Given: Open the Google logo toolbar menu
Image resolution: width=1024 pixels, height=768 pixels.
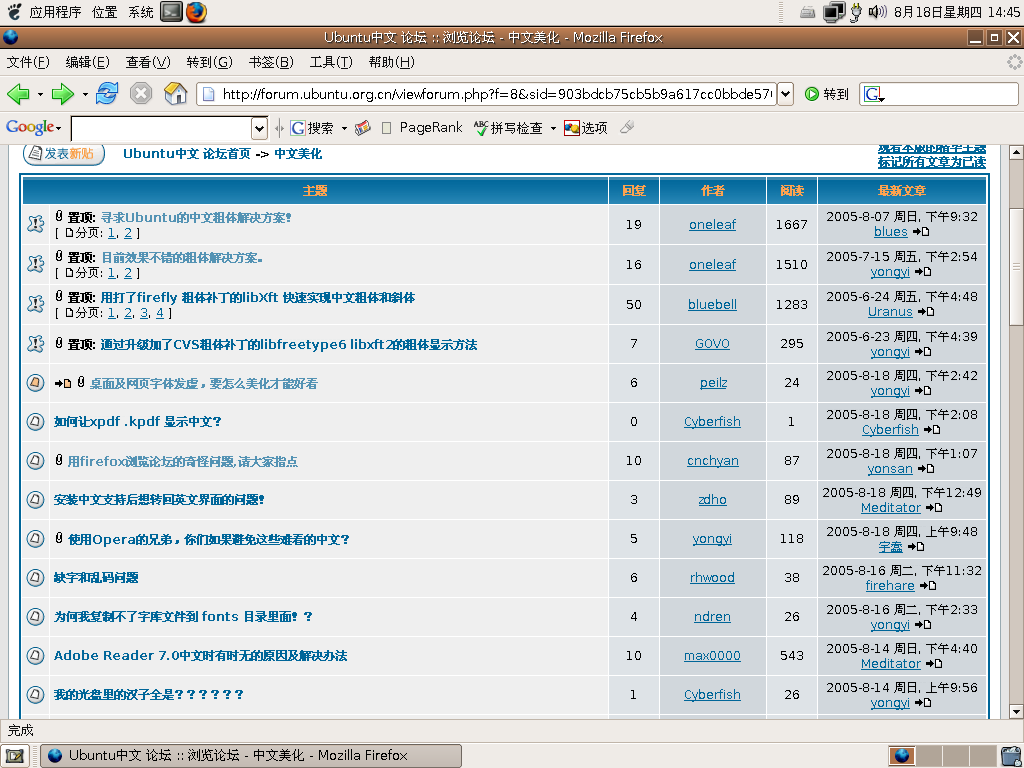Looking at the screenshot, I should point(33,127).
